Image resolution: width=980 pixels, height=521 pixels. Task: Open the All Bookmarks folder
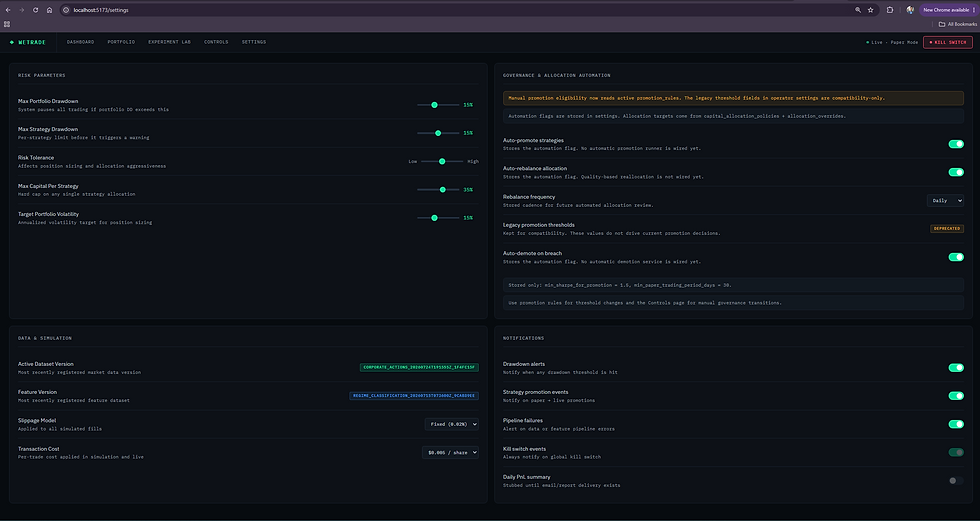[x=958, y=24]
